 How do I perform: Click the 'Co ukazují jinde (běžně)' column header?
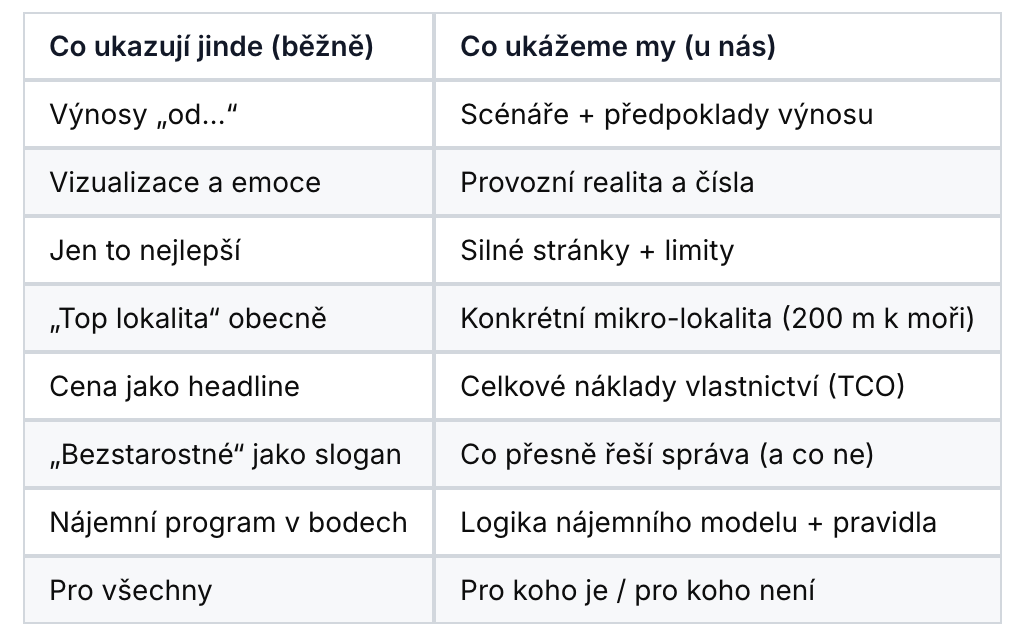(x=211, y=47)
